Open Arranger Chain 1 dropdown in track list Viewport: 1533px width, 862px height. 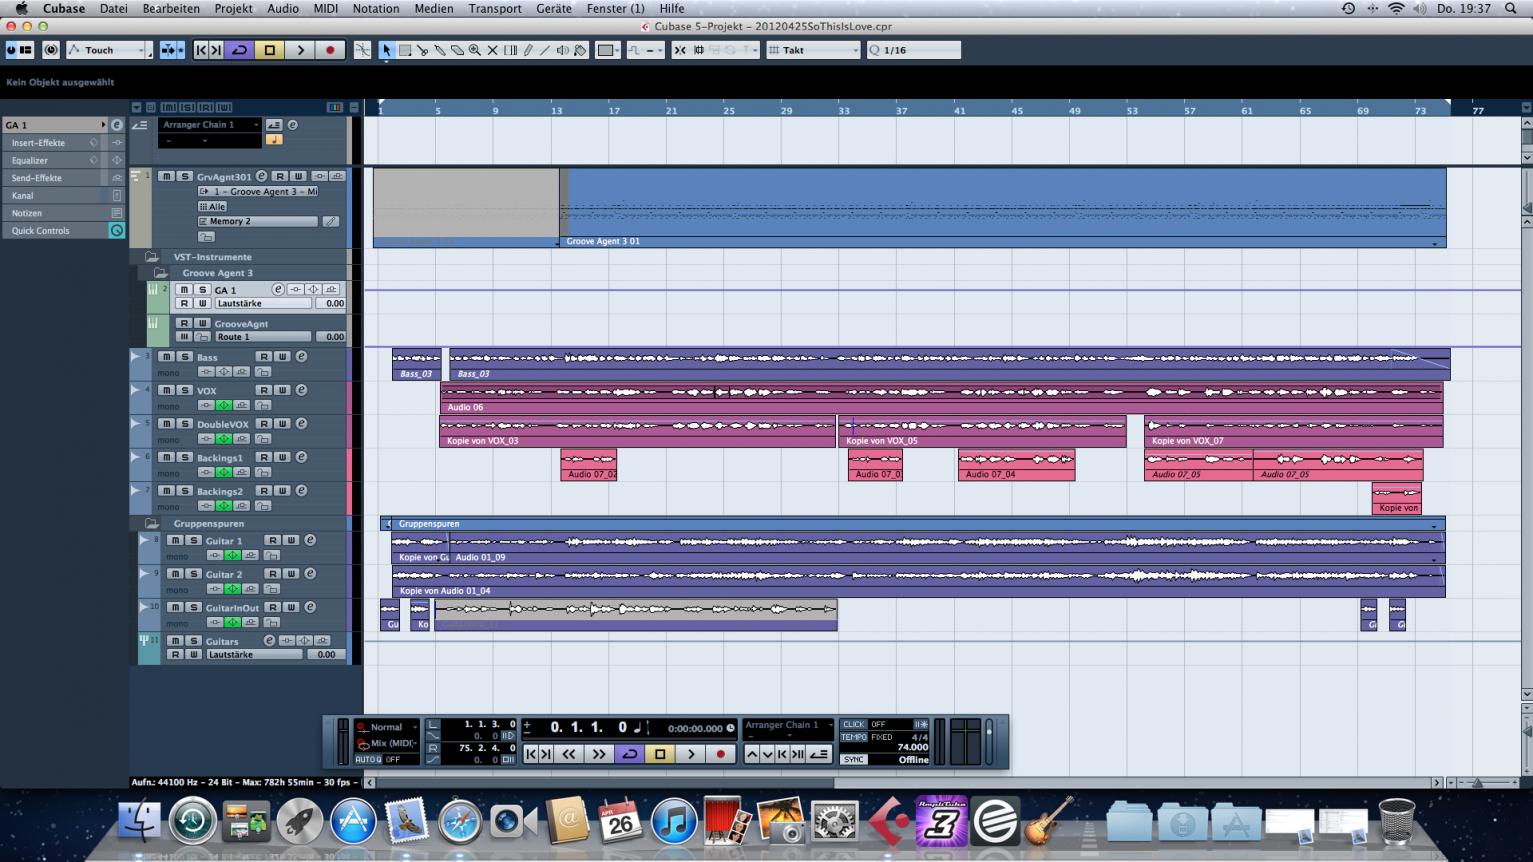(x=210, y=124)
